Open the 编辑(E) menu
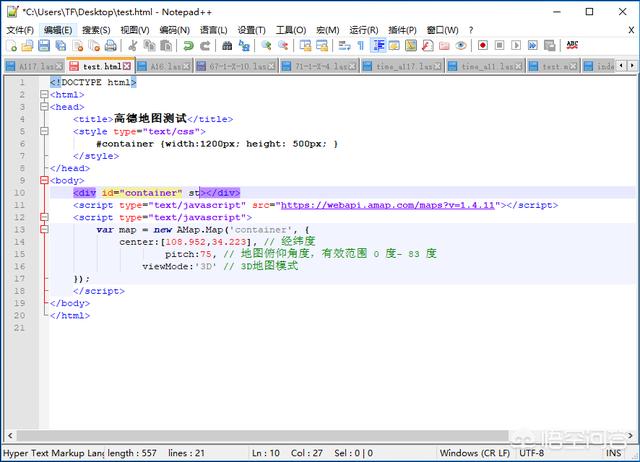 tap(58, 30)
